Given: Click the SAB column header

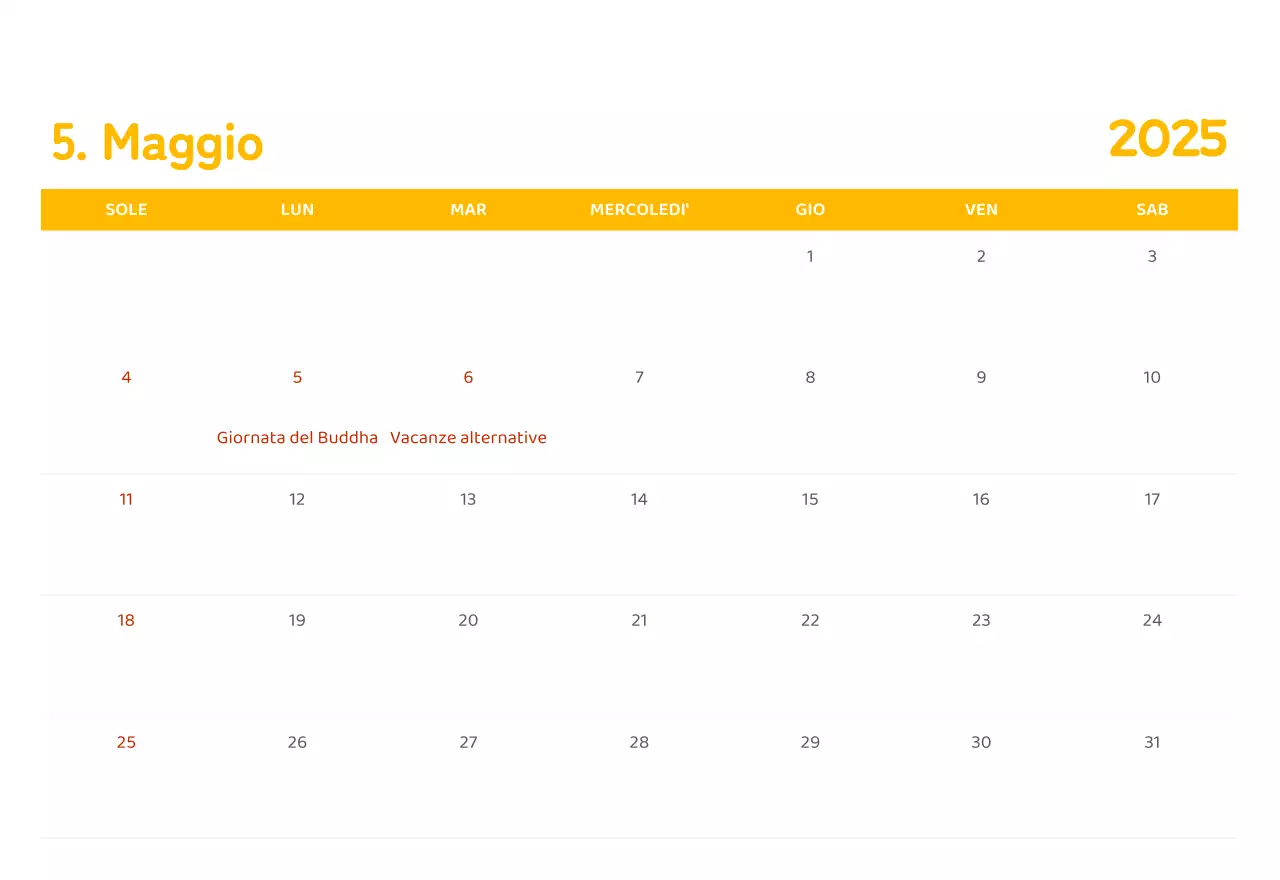Looking at the screenshot, I should 1152,209.
